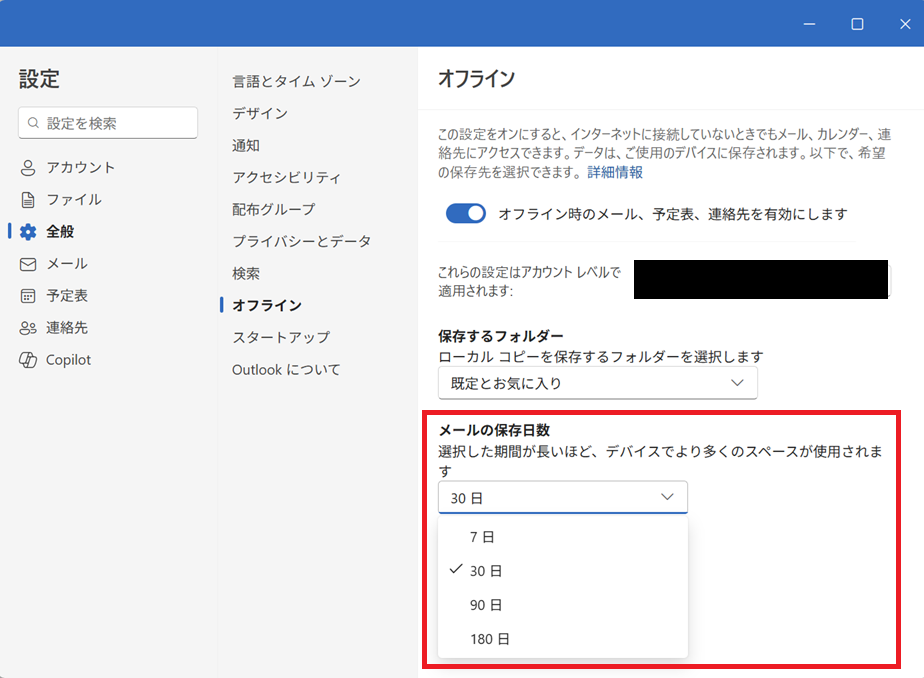The height and width of the screenshot is (678, 924).
Task: Open the 詳細情報 link
Action: click(x=614, y=172)
